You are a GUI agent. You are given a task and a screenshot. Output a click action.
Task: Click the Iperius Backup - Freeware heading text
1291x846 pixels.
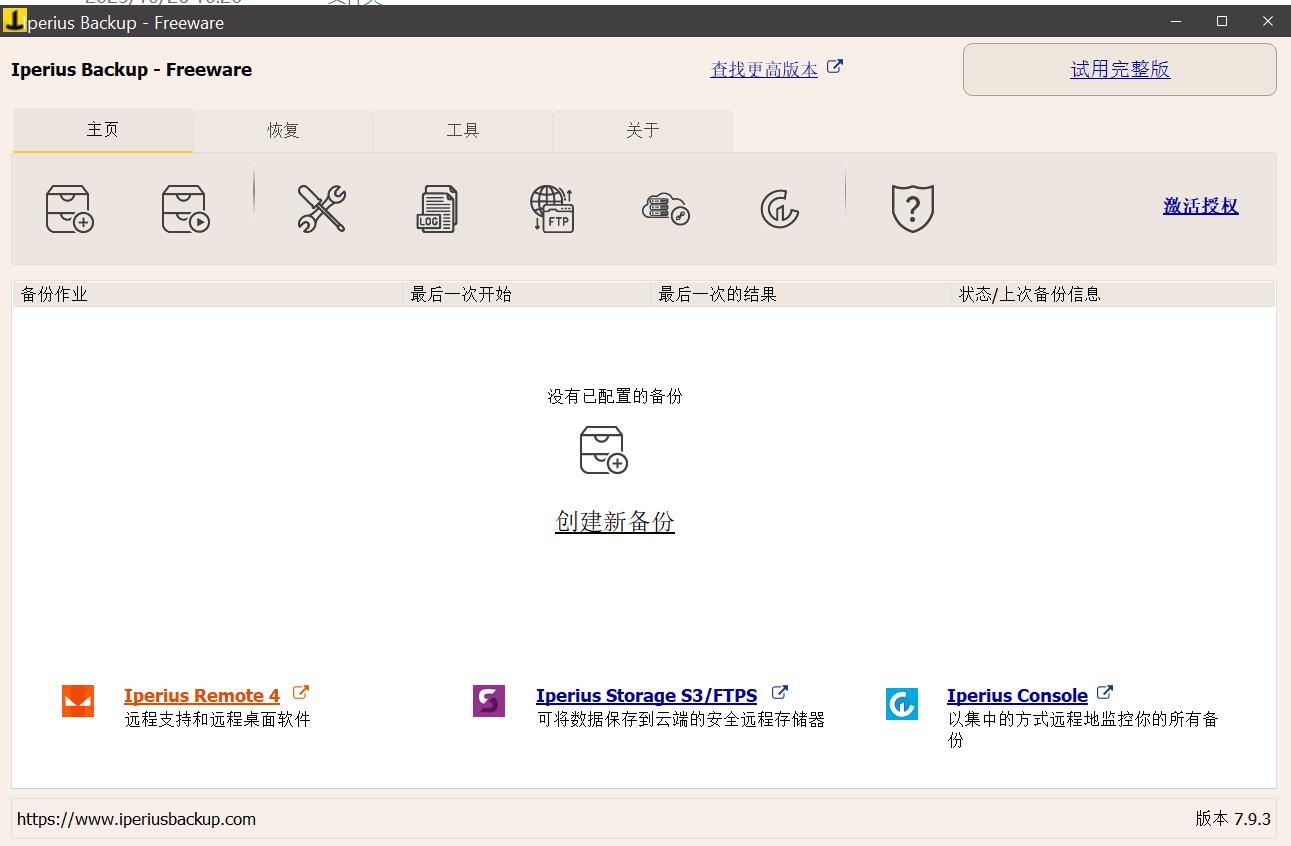131,70
